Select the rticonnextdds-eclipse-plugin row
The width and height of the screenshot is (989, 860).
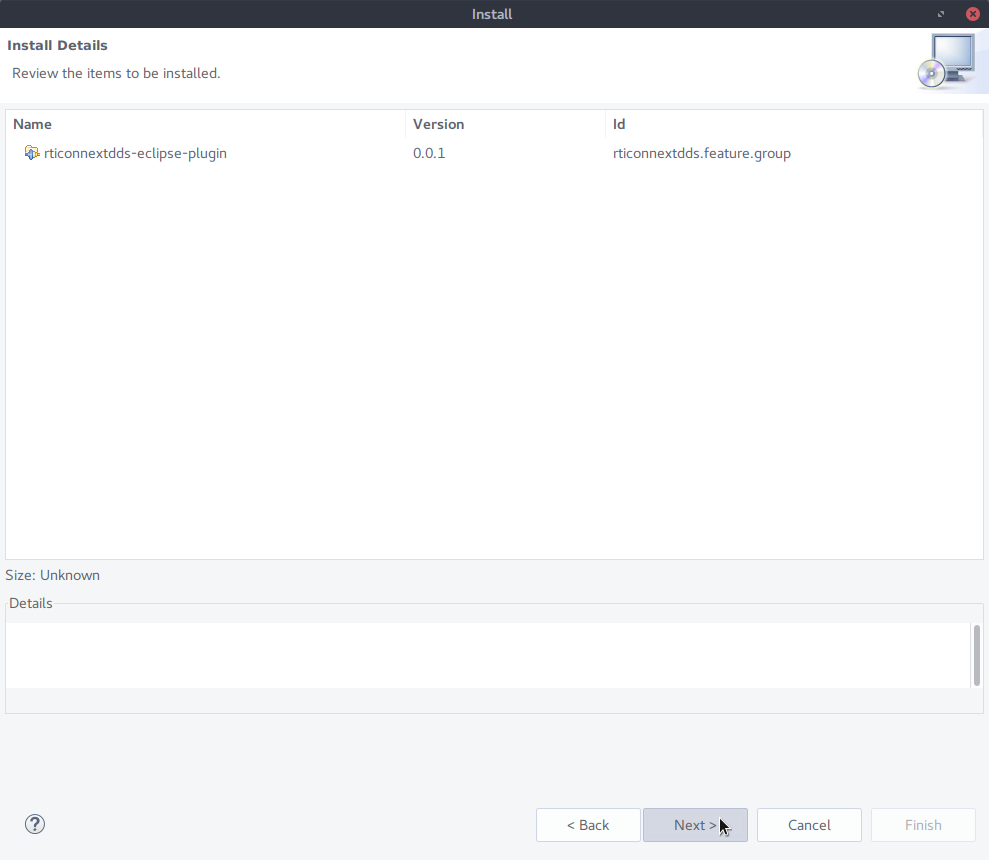(135, 153)
